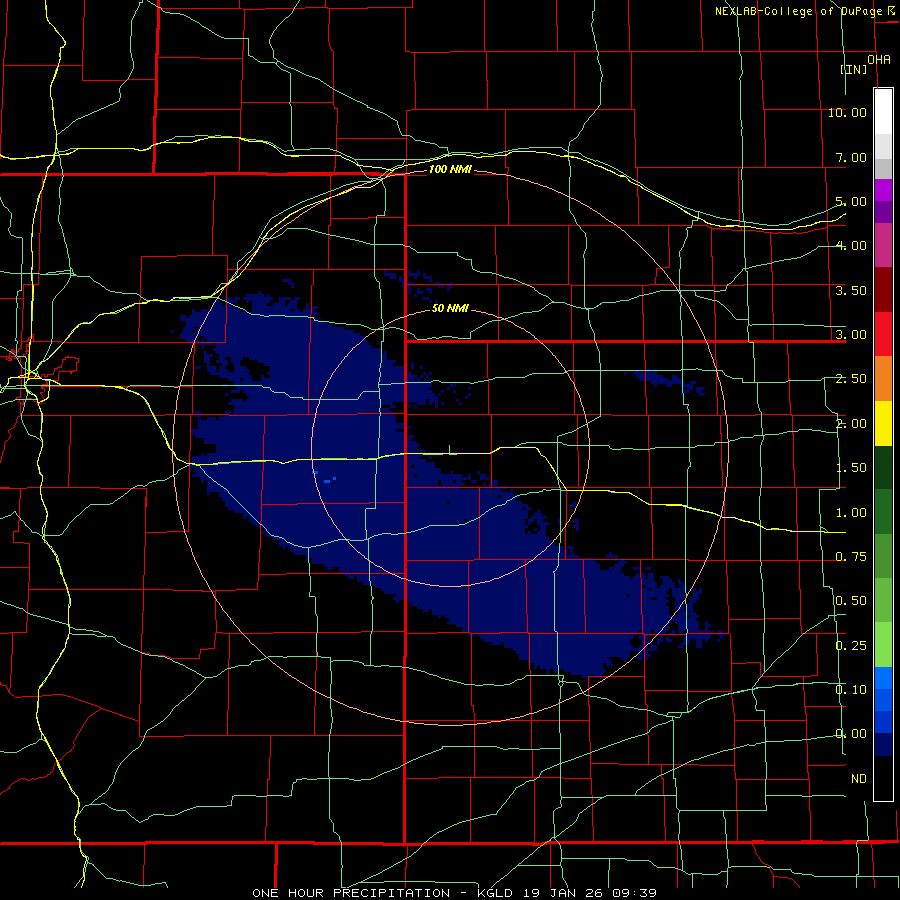Click the 3.50 scale label
This screenshot has width=900, height=900.
tap(851, 290)
